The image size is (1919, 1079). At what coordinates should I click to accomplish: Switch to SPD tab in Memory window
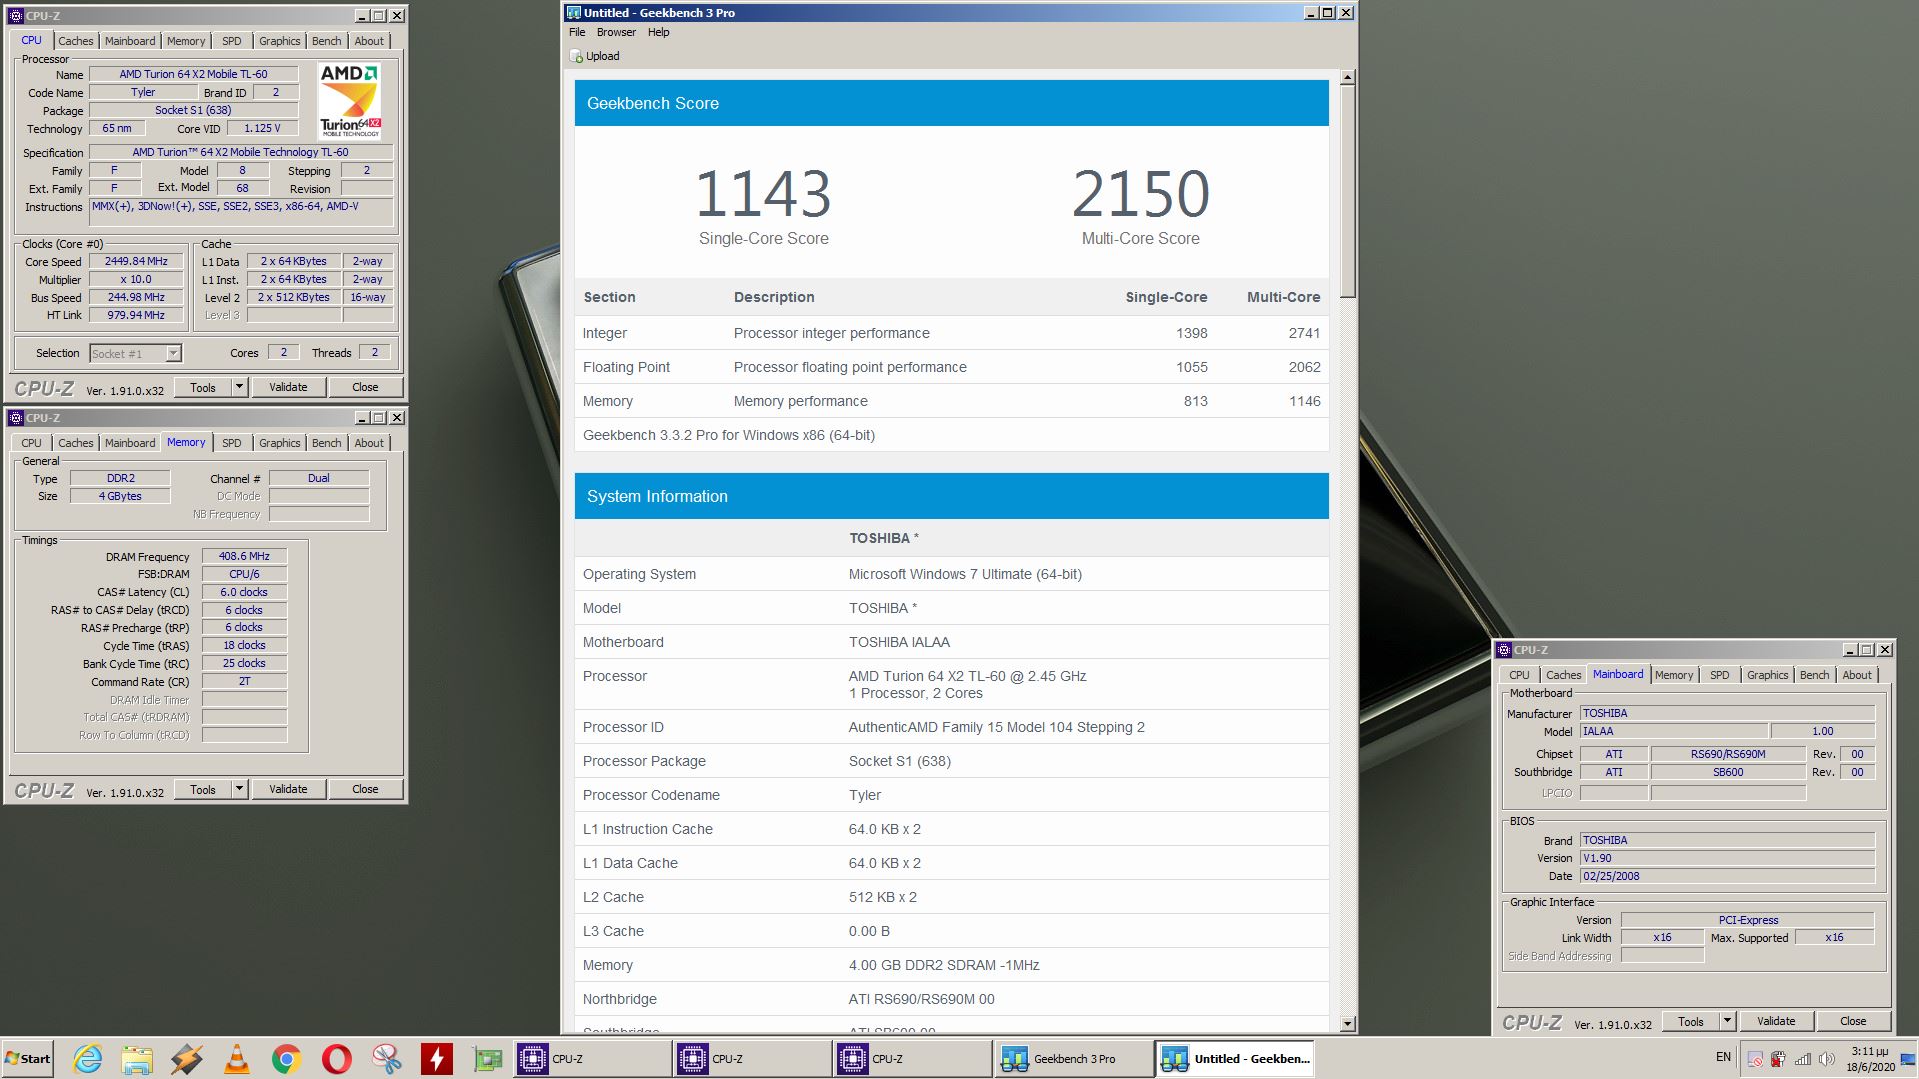click(x=231, y=443)
